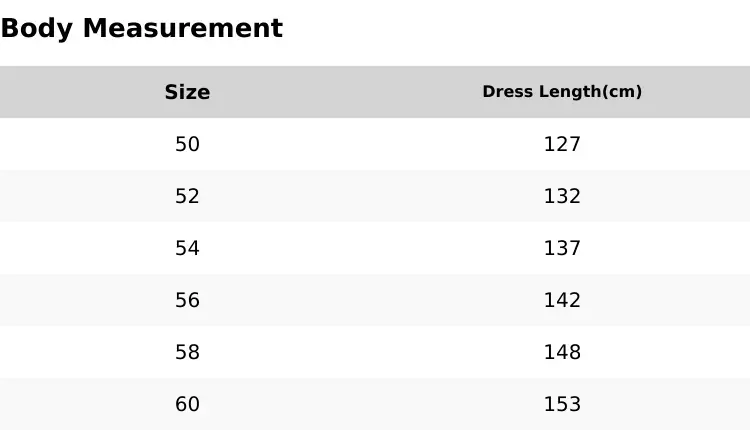The width and height of the screenshot is (750, 430).
Task: Select the 127 dress length value
Action: coord(562,144)
